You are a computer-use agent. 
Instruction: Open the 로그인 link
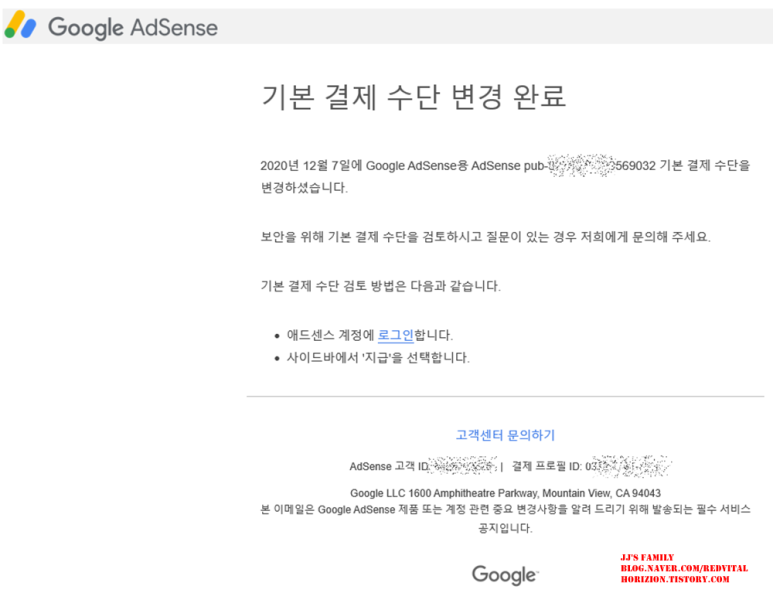coord(395,335)
